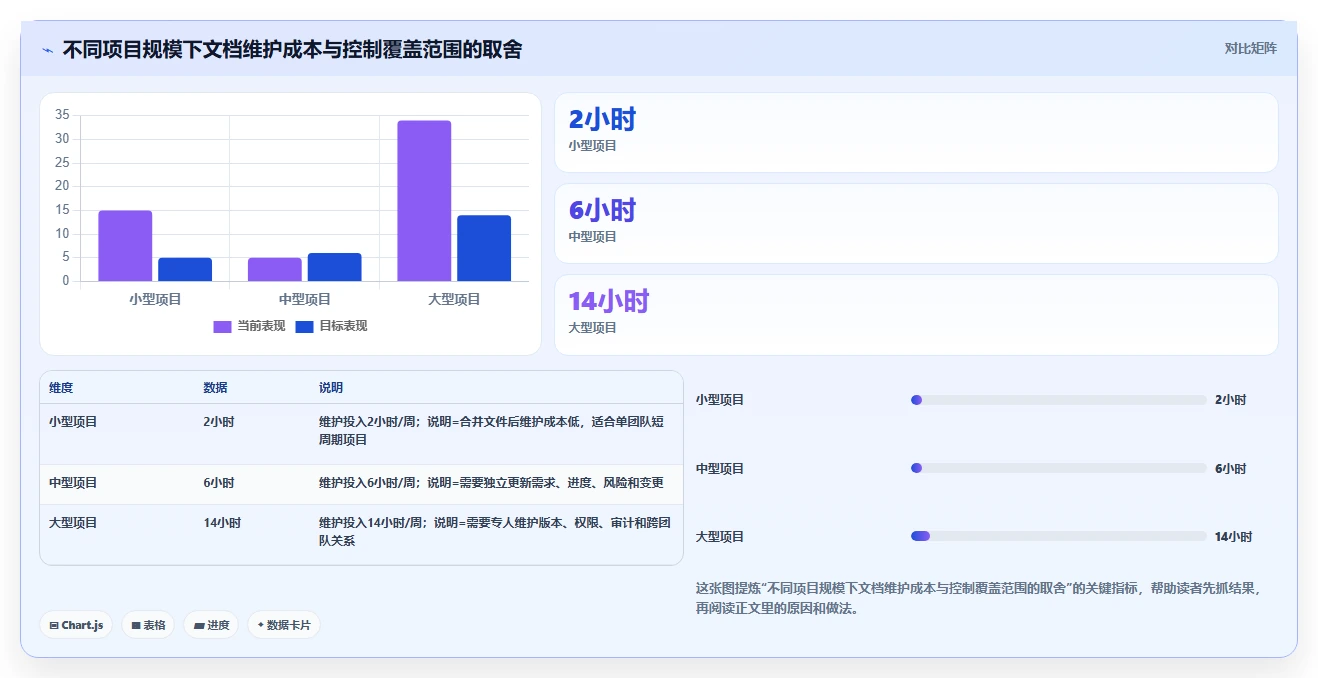
Task: Click description starting 维护投入6小时/周
Action: [491, 483]
